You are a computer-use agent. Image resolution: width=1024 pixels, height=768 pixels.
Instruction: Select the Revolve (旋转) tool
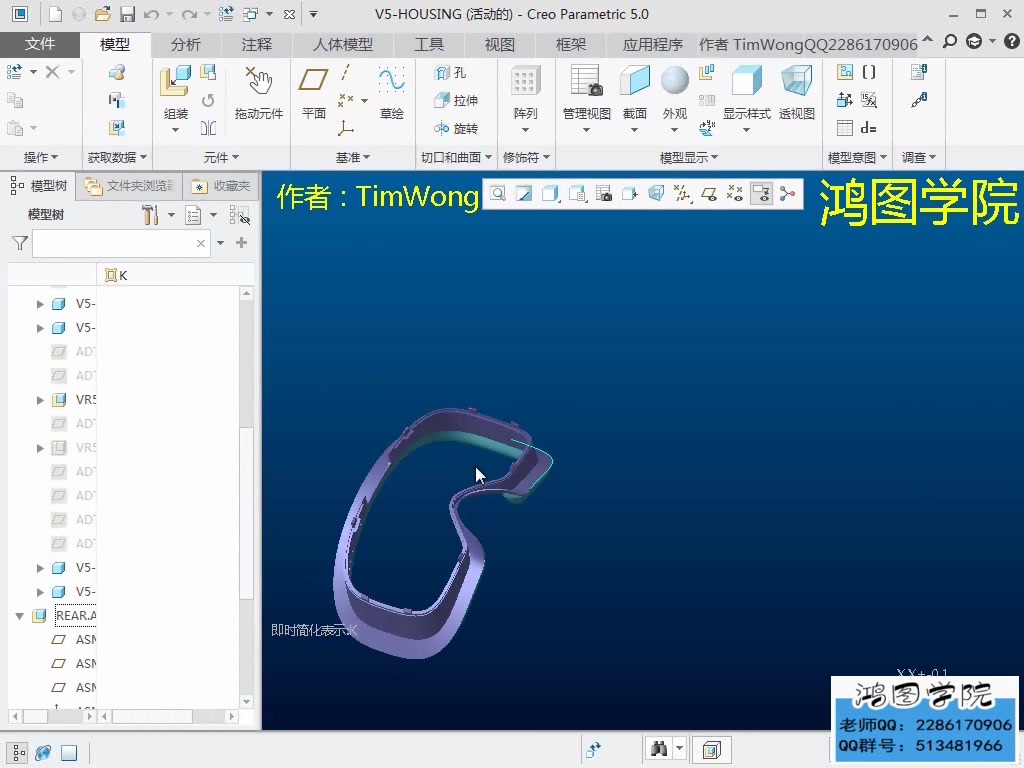[x=456, y=128]
